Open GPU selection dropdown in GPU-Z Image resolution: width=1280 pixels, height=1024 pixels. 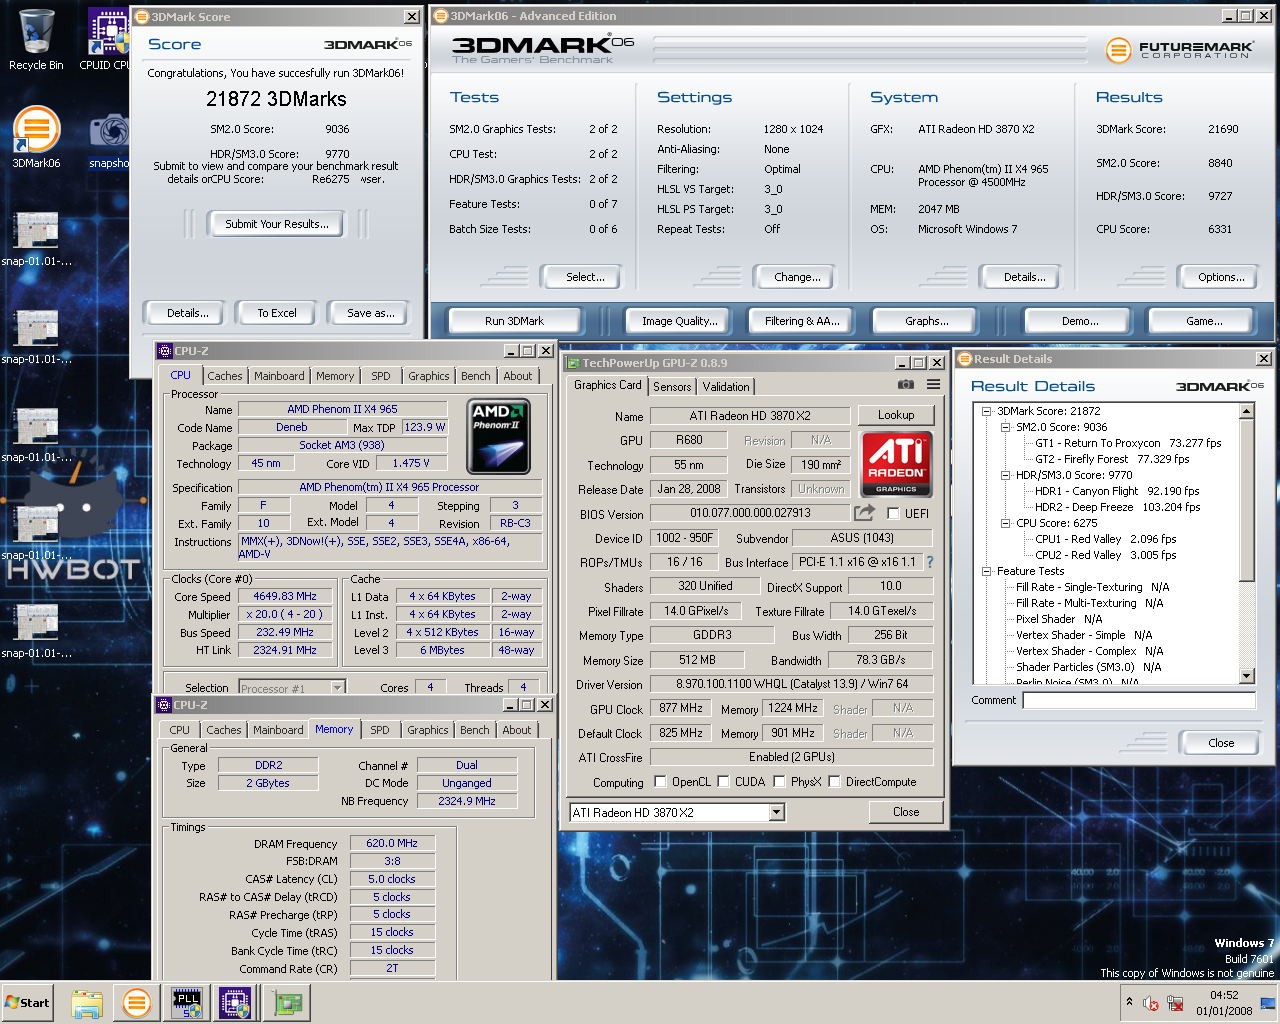coord(777,813)
